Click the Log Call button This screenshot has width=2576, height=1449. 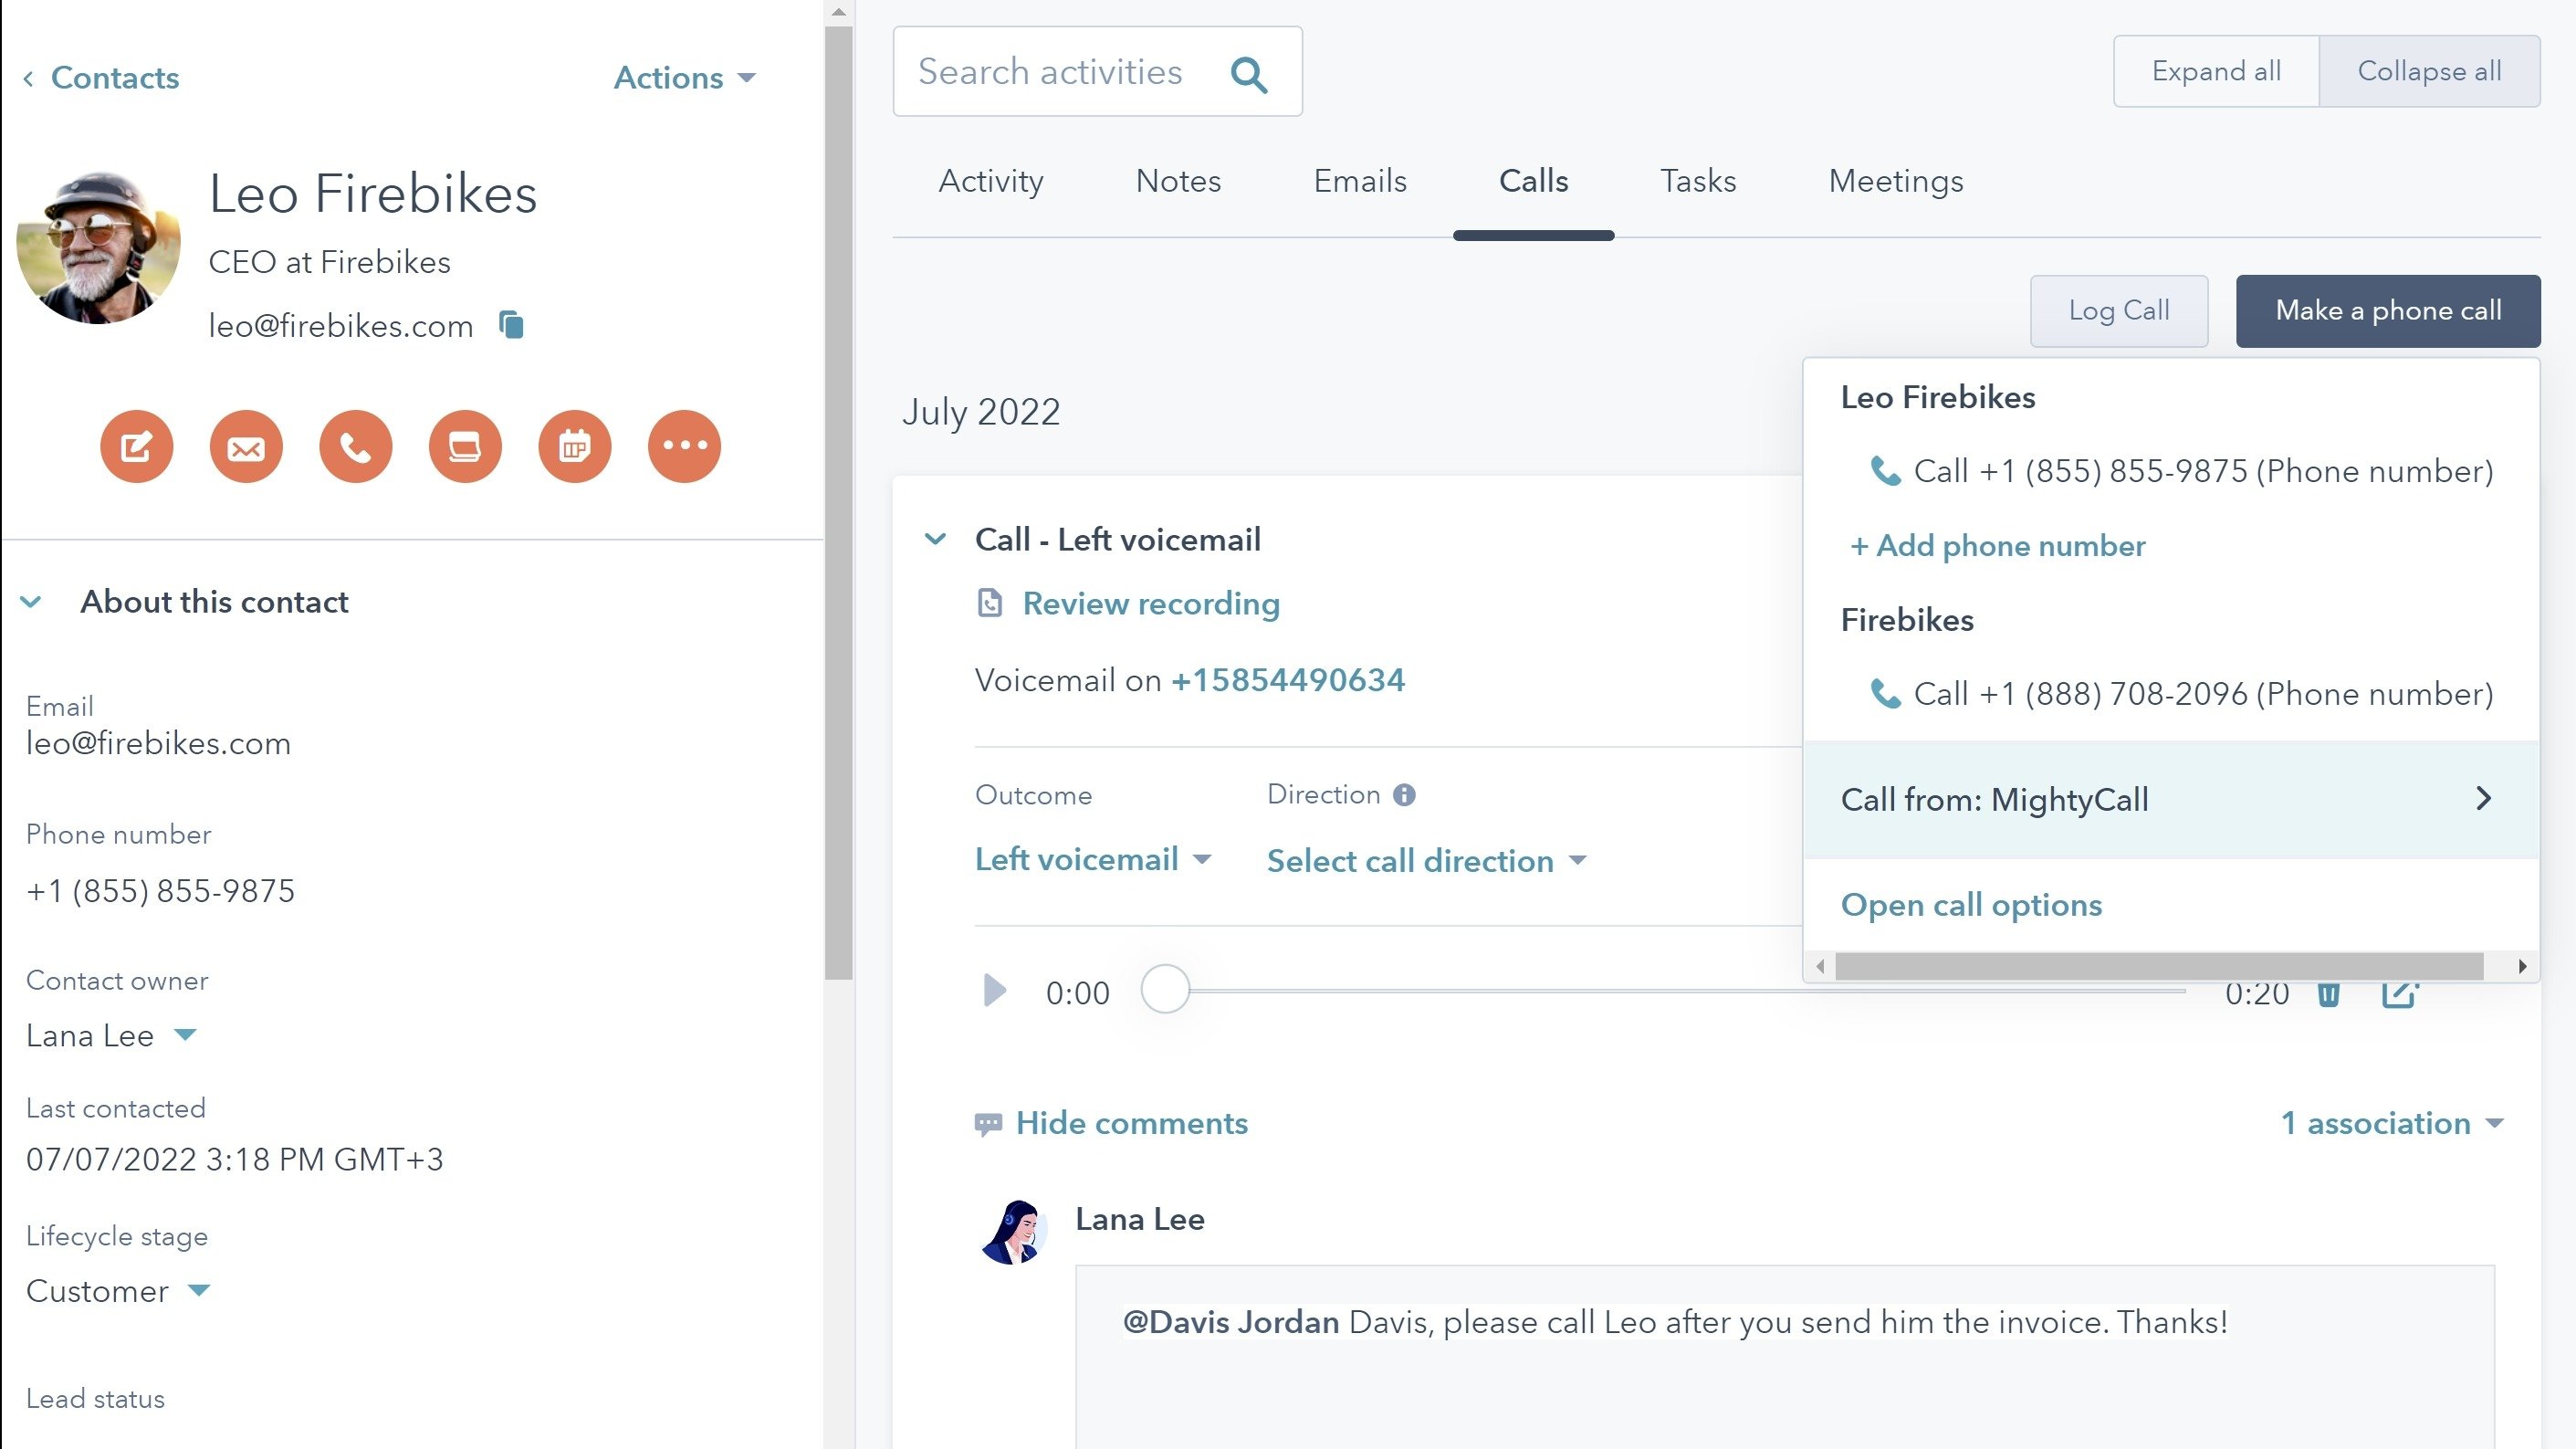[2118, 311]
